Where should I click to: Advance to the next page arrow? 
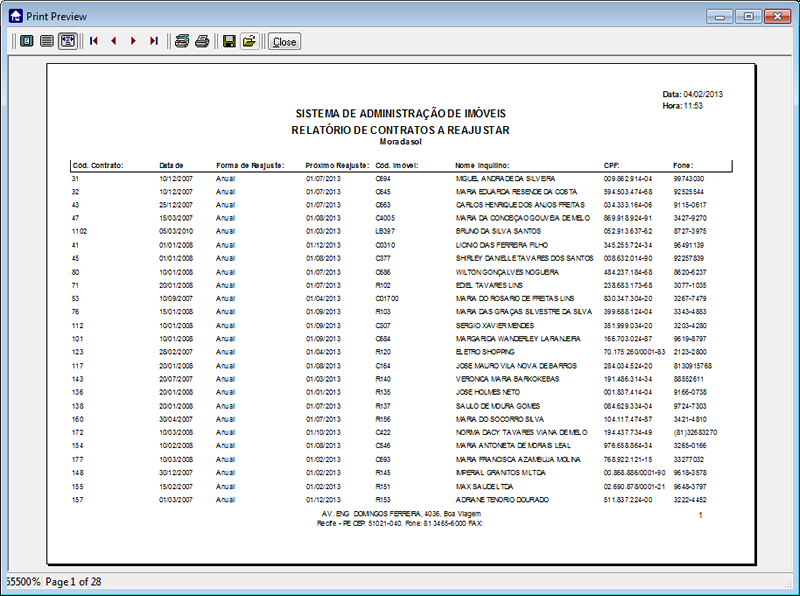point(133,41)
